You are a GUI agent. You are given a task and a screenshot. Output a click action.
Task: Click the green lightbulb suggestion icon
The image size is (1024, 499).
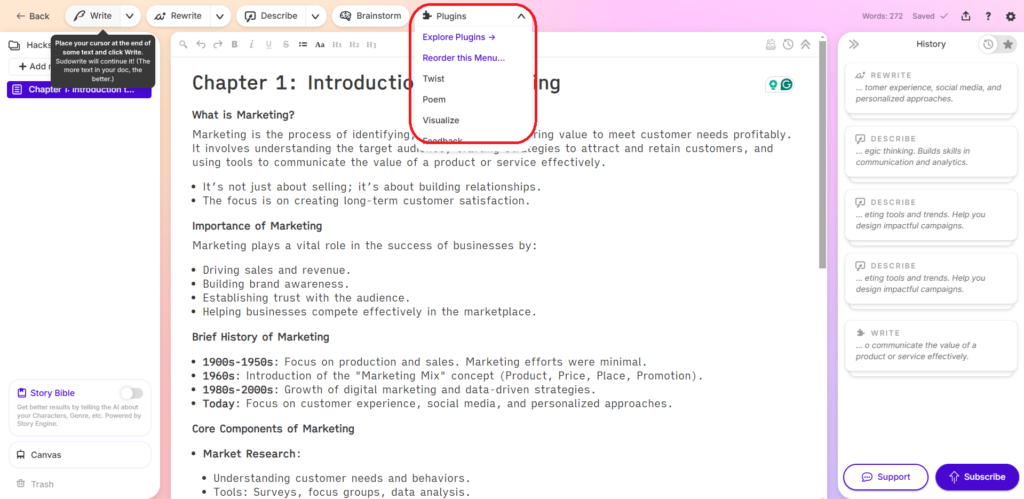click(x=774, y=84)
